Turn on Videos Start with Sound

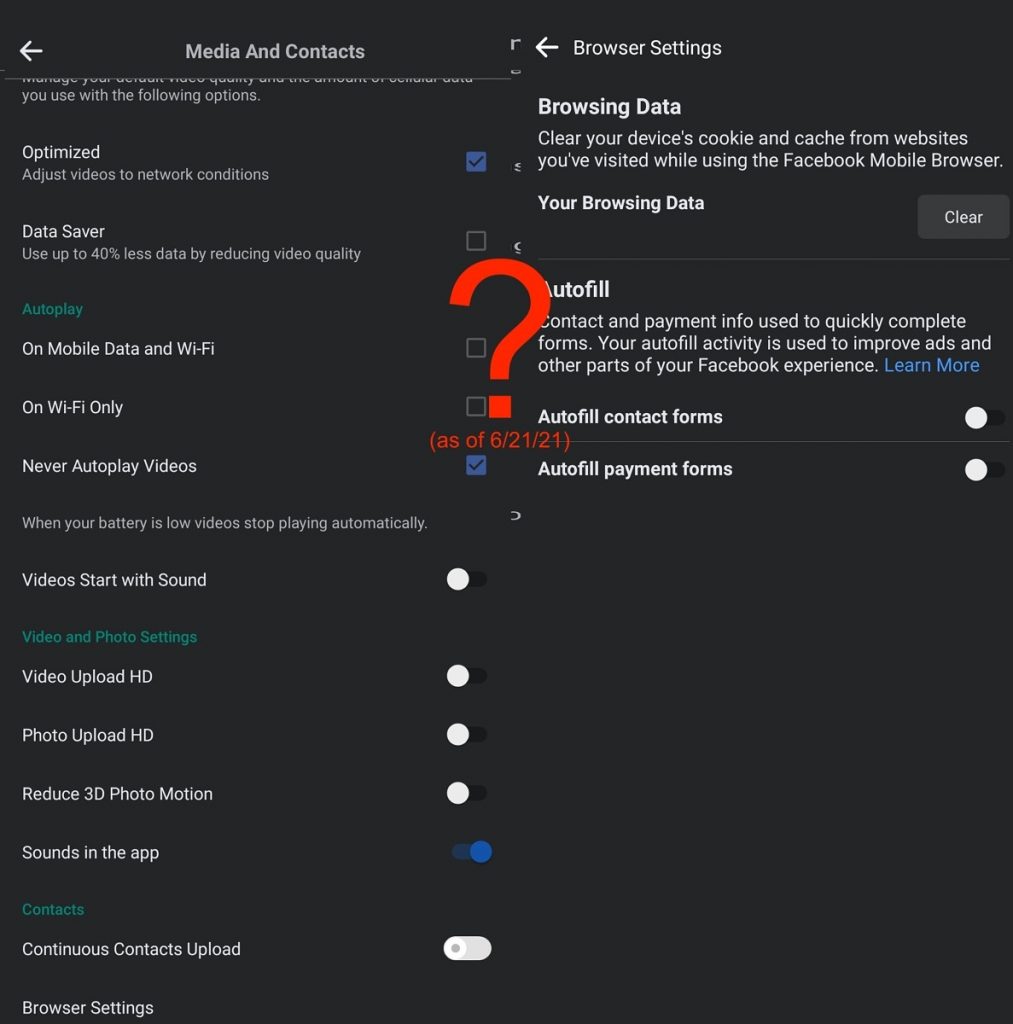(x=467, y=579)
